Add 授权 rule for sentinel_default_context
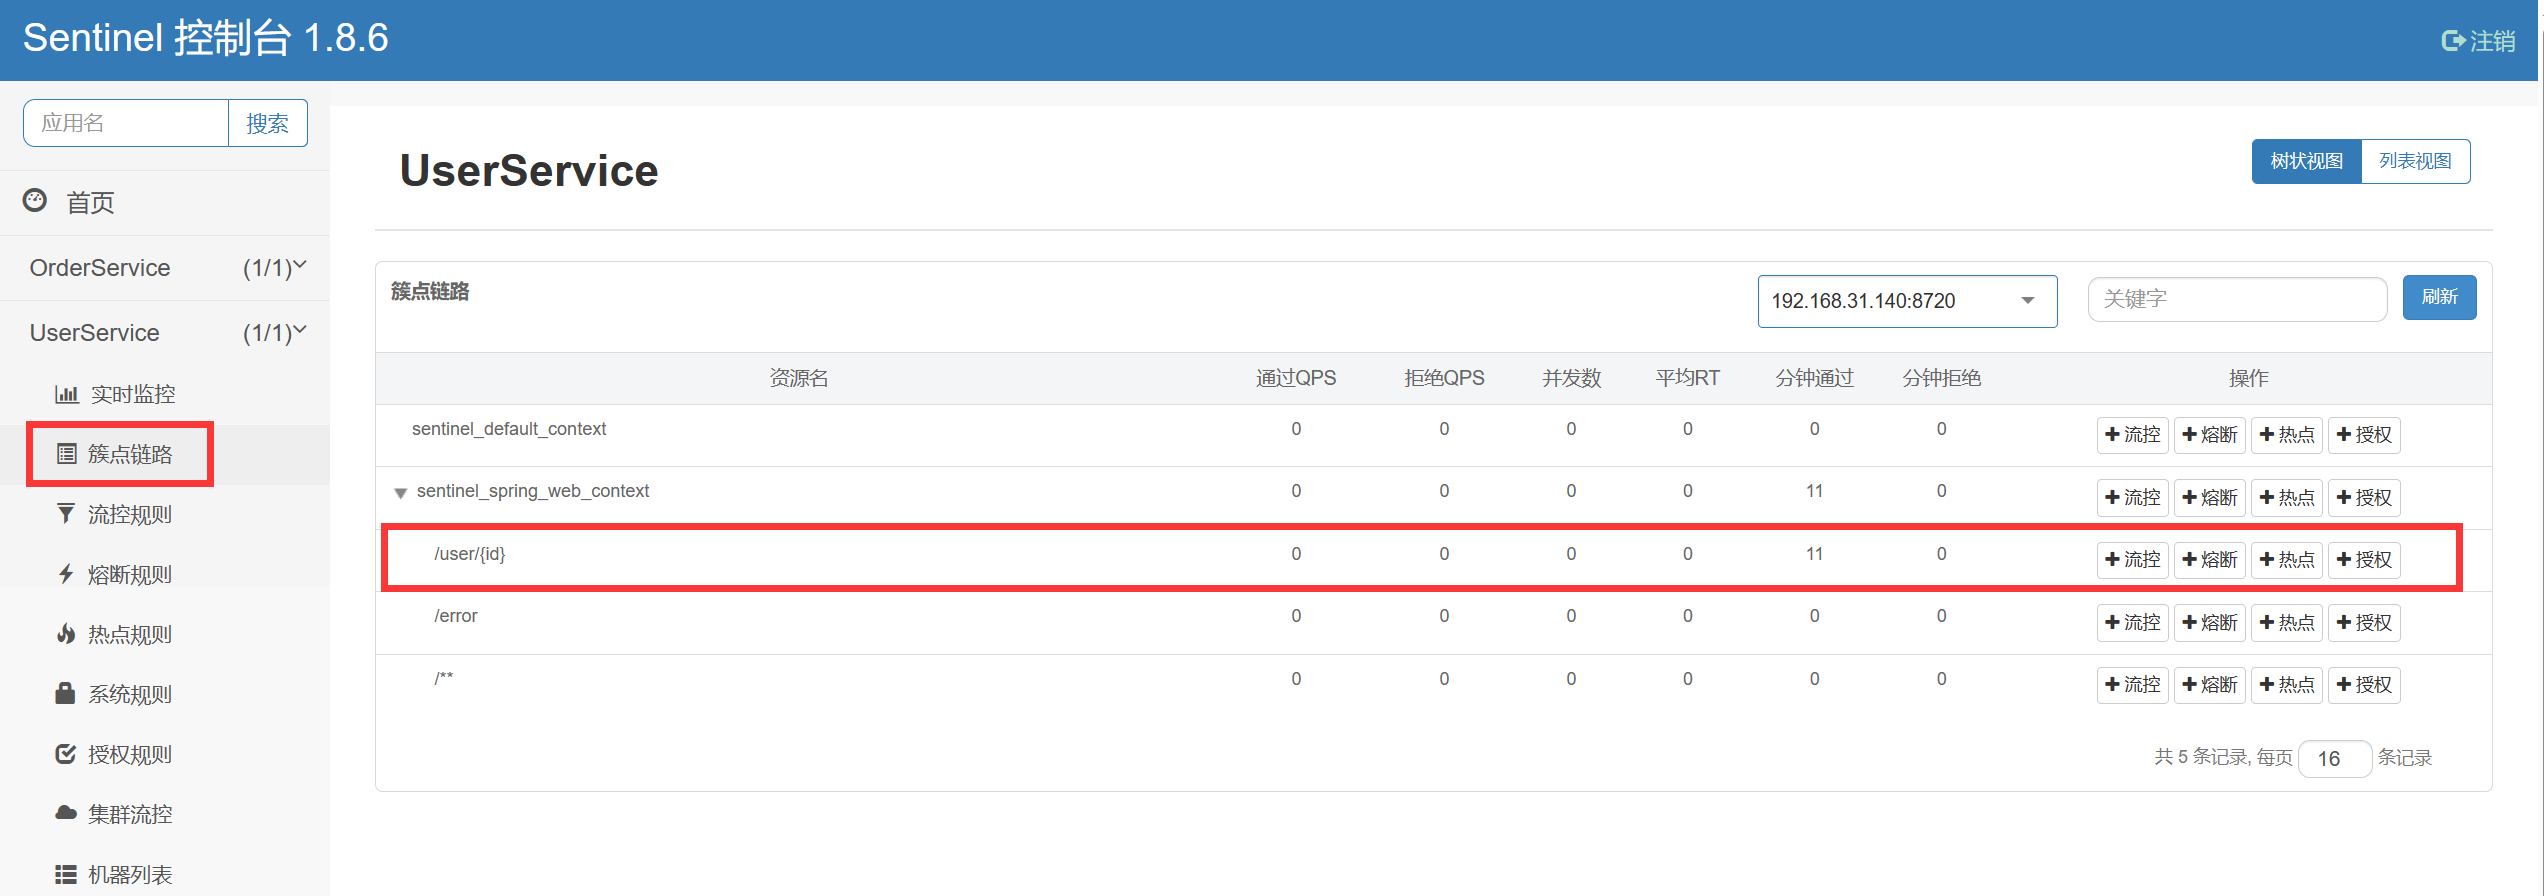 (2364, 435)
